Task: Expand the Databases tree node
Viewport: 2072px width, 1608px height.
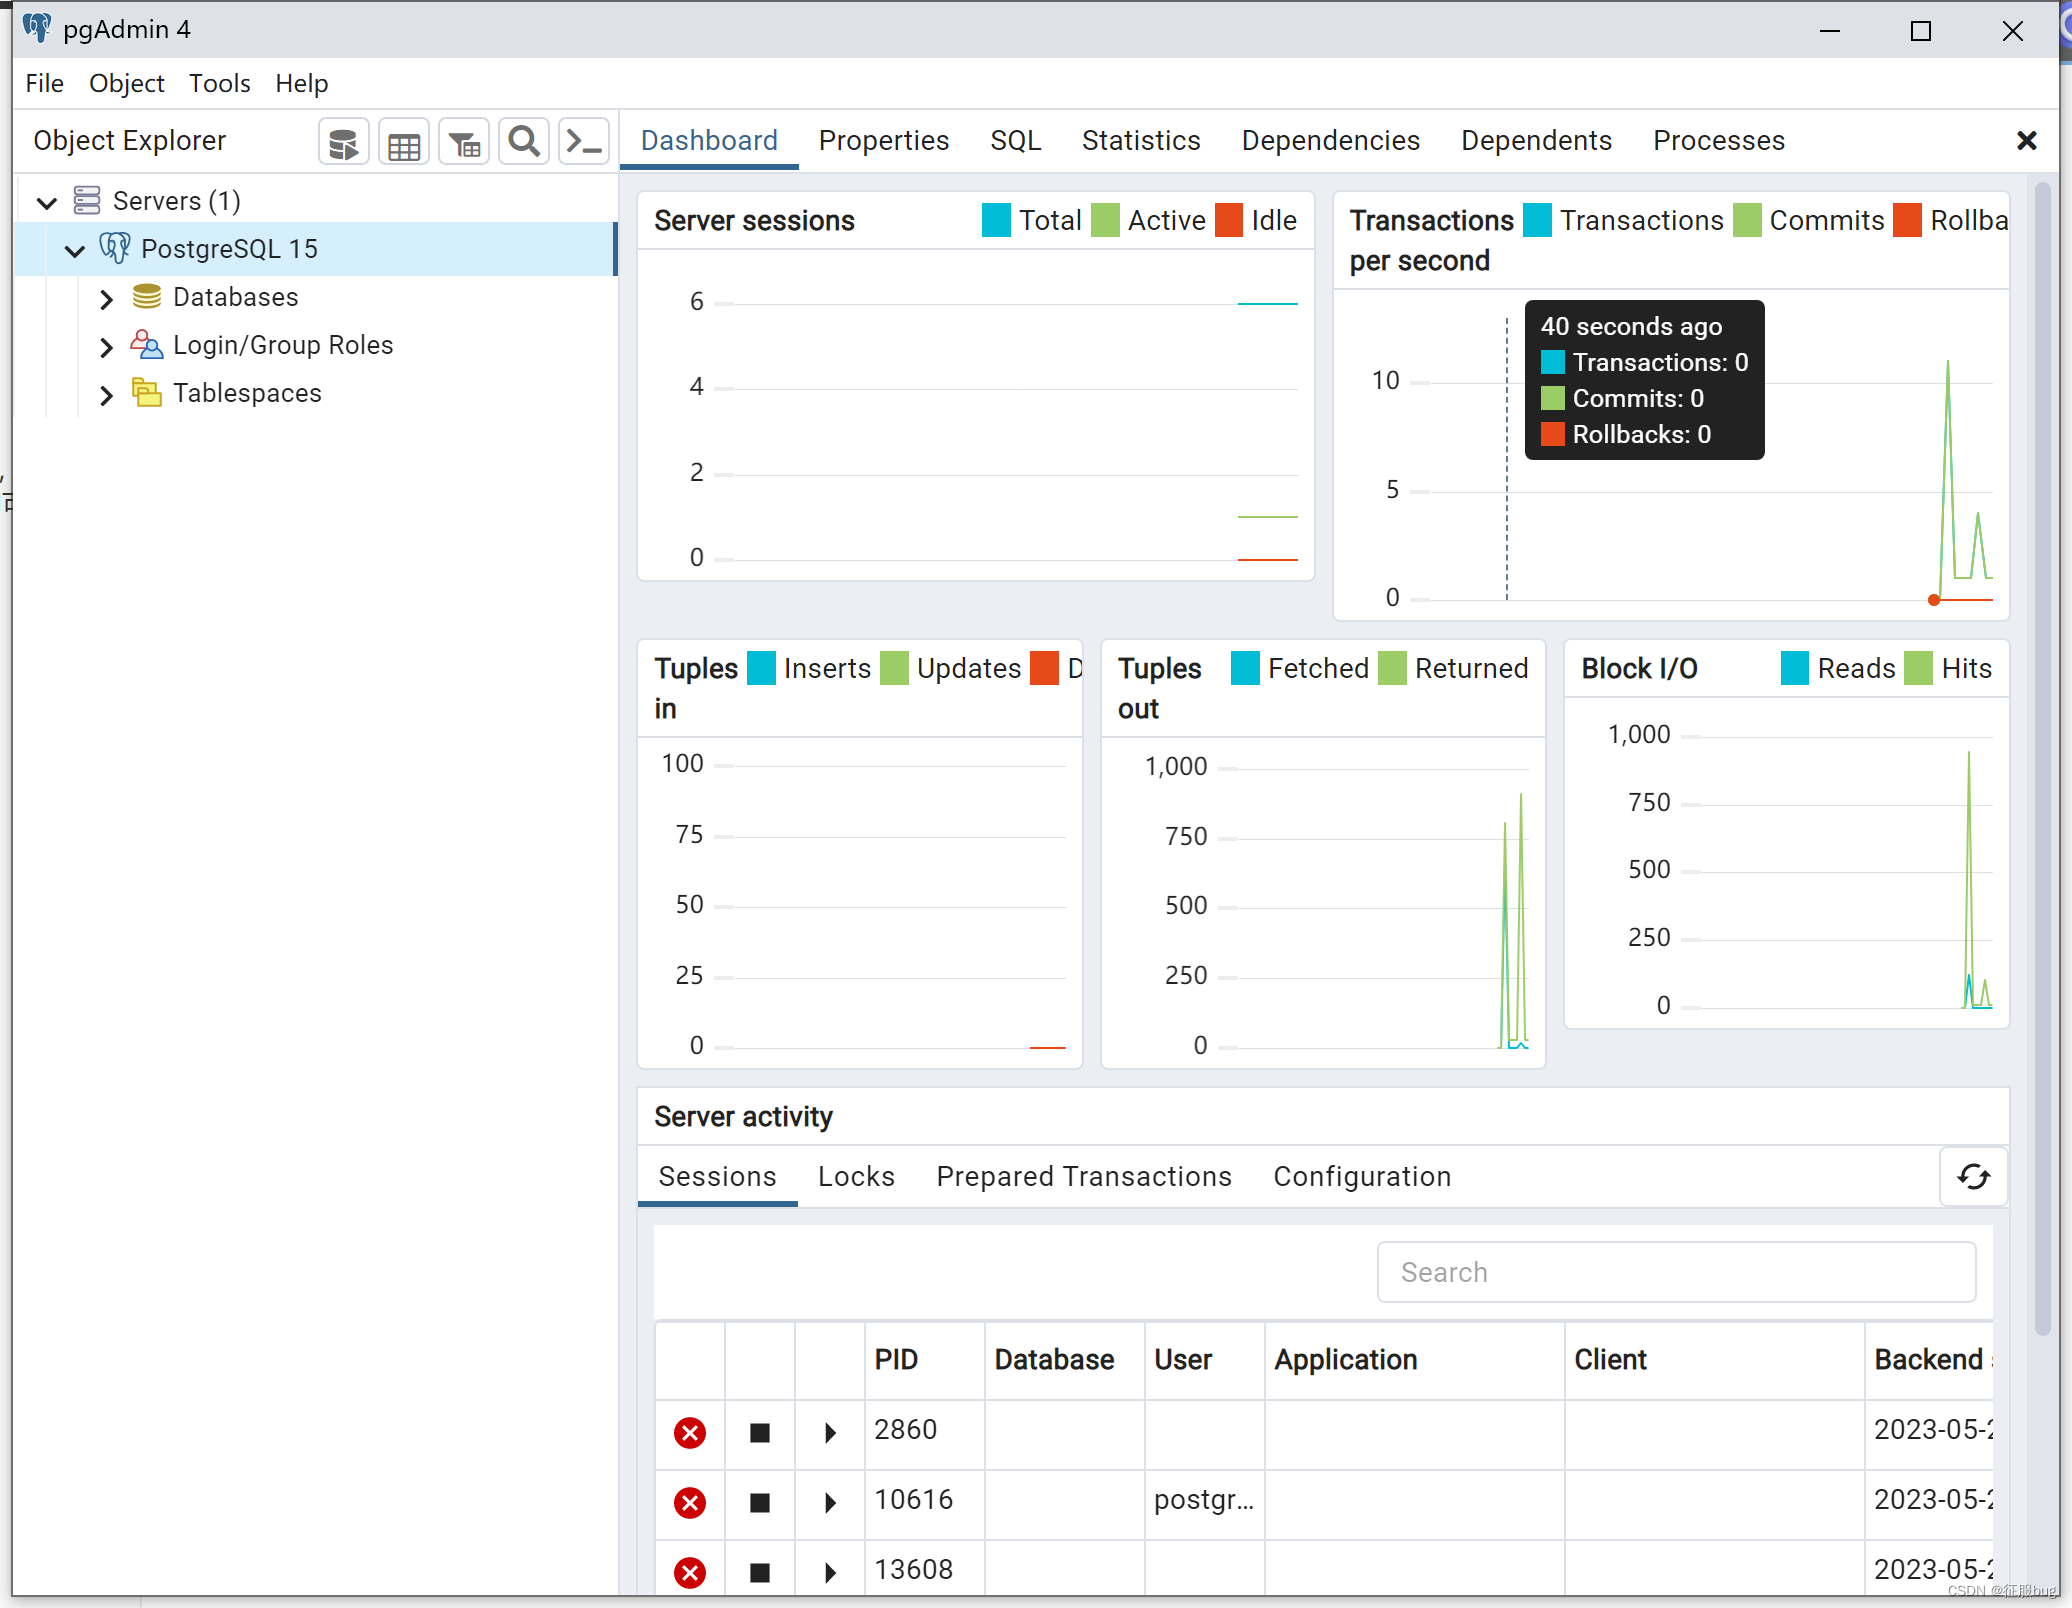Action: [x=107, y=299]
